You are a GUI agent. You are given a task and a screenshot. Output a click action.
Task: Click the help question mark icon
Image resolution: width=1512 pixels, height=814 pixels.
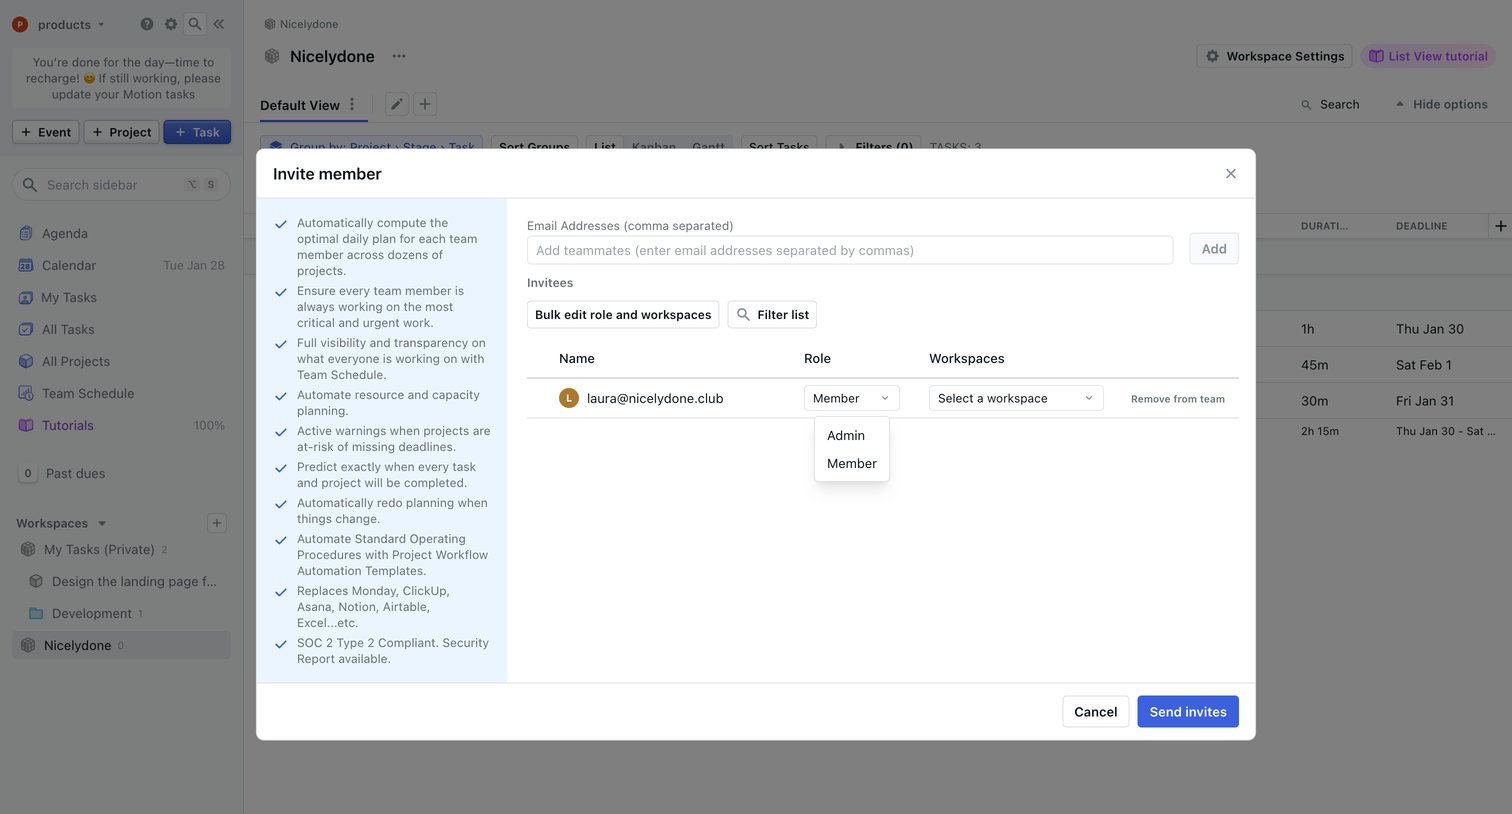point(147,24)
